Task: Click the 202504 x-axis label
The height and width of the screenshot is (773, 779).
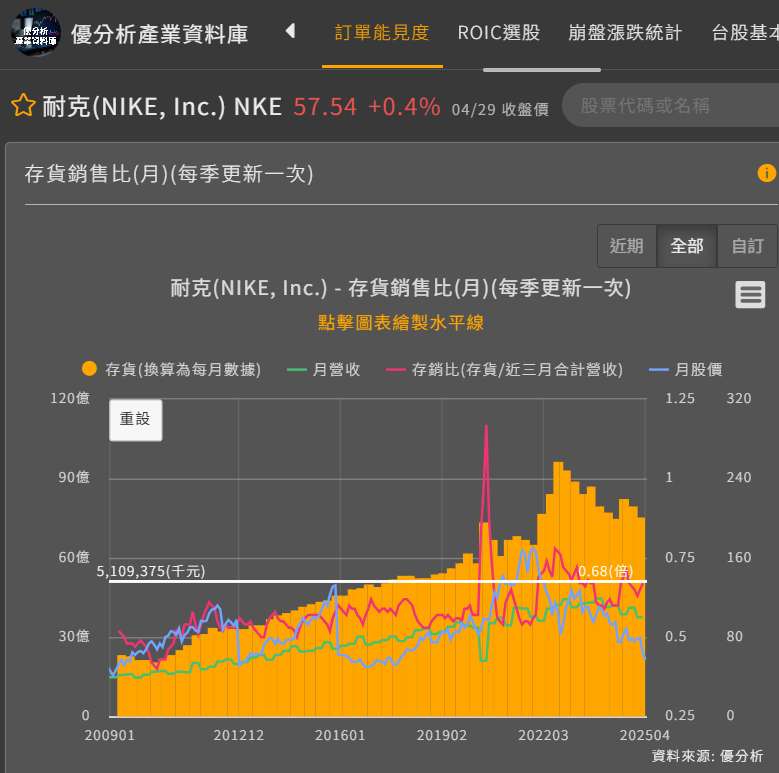Action: coord(644,735)
